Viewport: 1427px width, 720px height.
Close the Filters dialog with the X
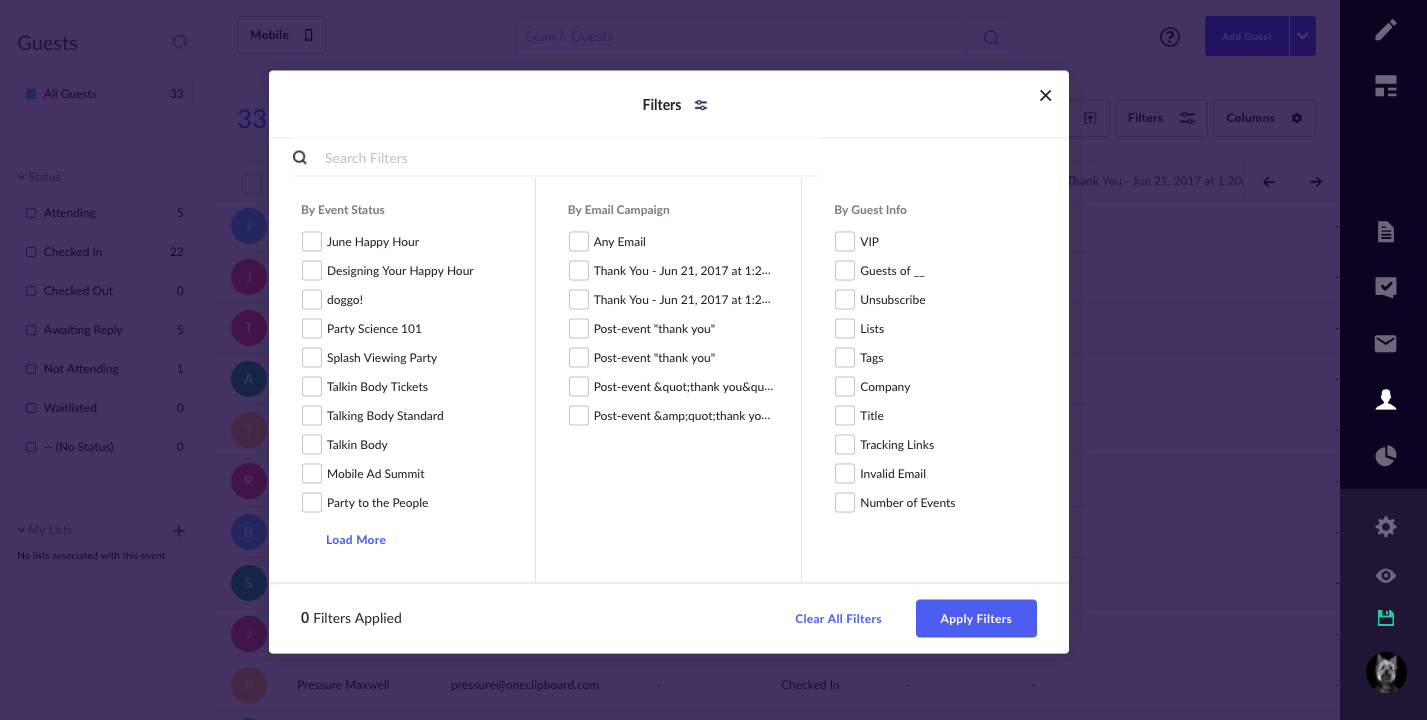(x=1045, y=96)
